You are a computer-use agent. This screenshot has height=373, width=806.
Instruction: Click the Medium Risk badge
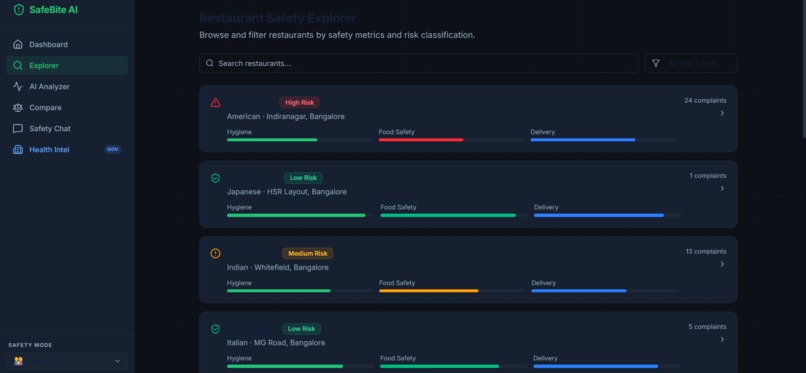[x=307, y=253]
